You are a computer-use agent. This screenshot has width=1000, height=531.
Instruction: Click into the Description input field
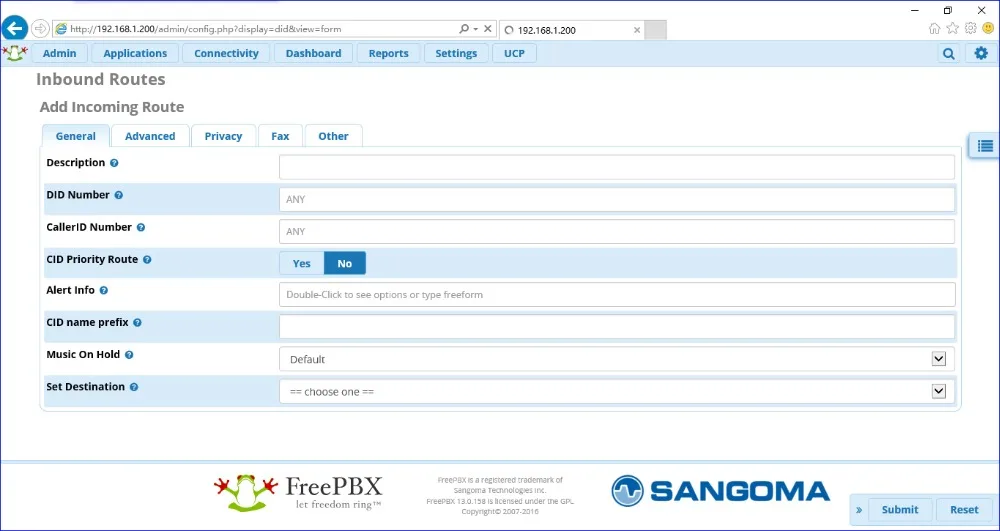pyautogui.click(x=617, y=167)
